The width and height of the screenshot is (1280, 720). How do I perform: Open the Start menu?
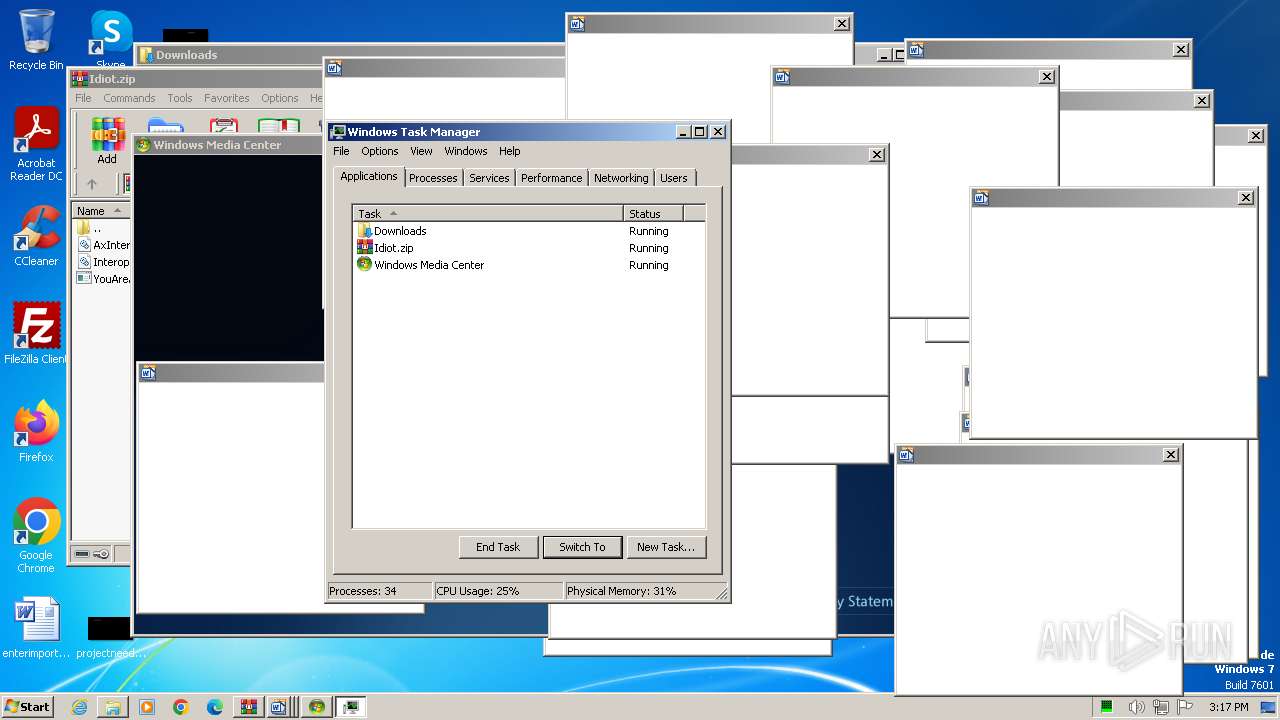[28, 707]
